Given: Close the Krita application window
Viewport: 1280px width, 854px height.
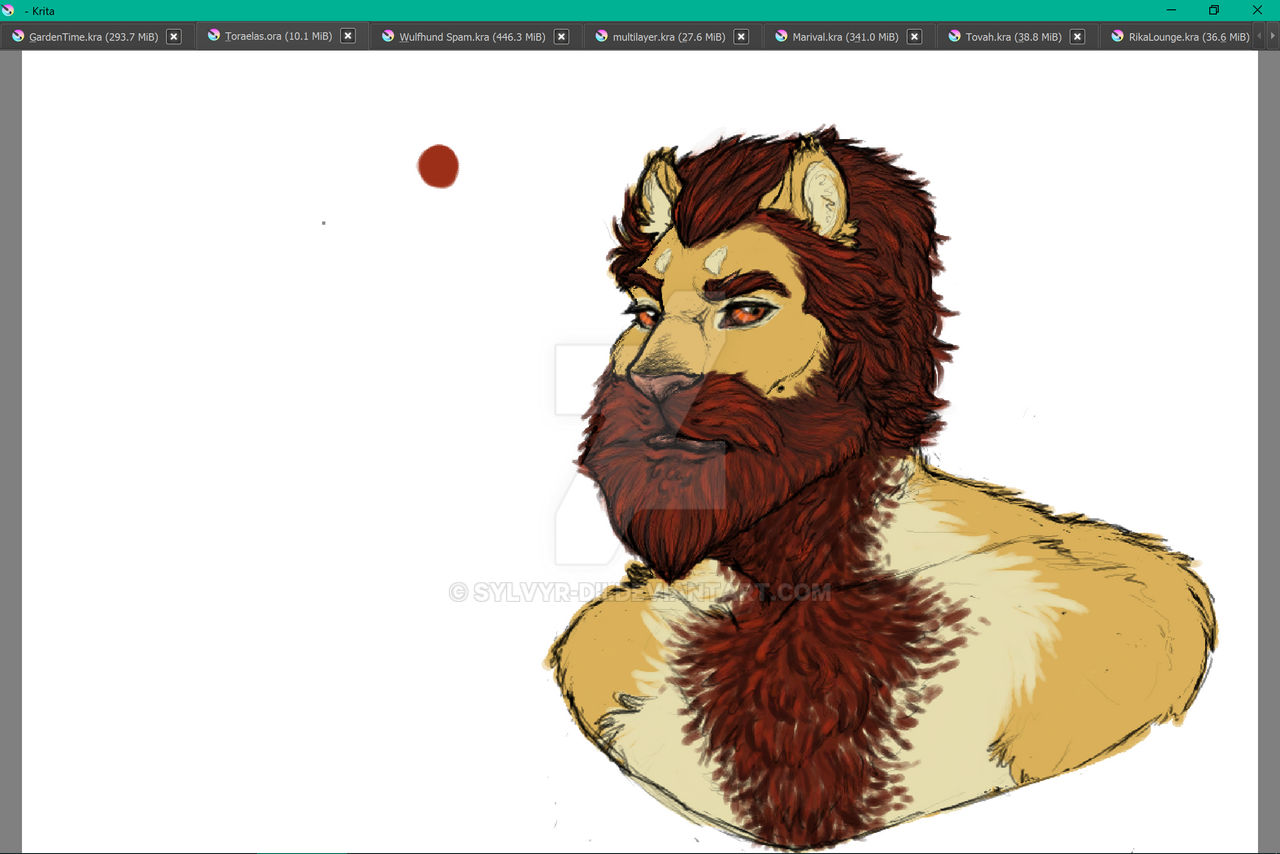Looking at the screenshot, I should point(1257,10).
